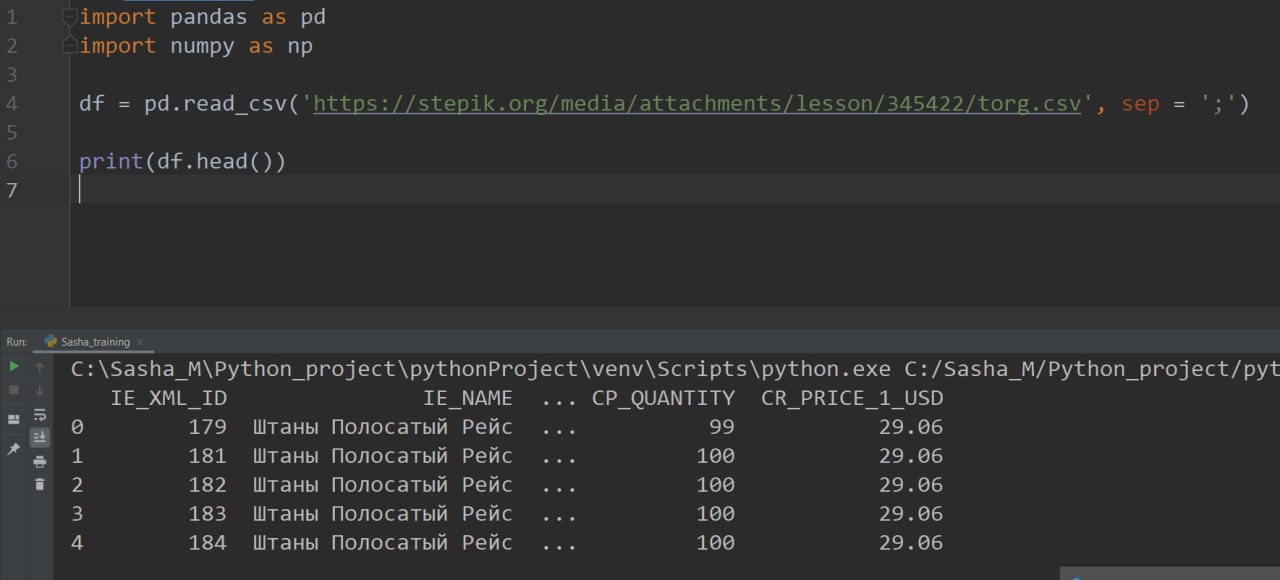Click Up the Stack Trace arrow

pos(40,367)
